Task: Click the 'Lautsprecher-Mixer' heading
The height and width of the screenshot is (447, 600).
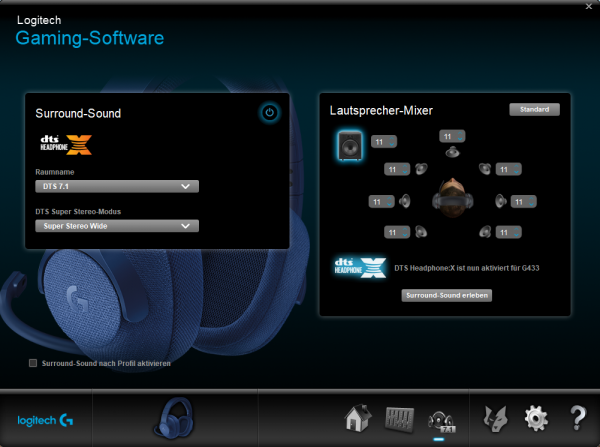Action: point(381,110)
